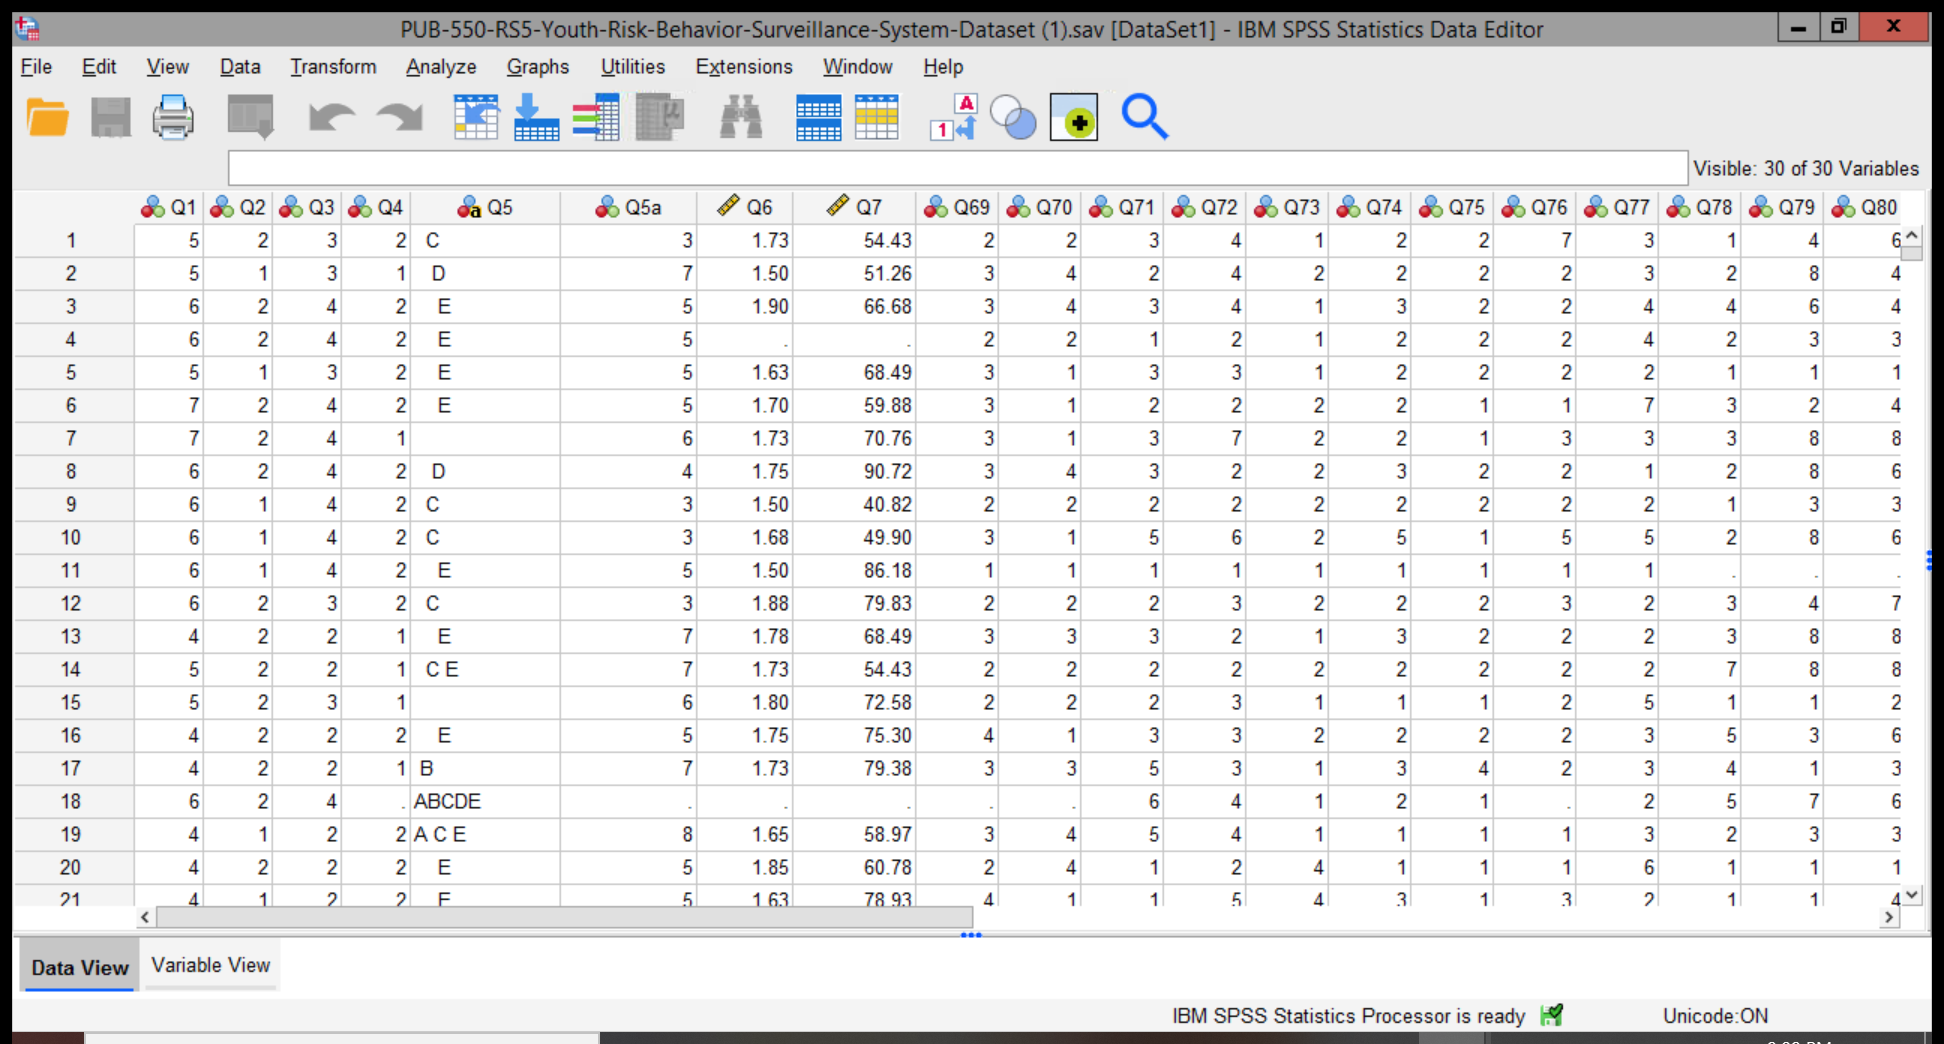Open the Data menu
Image resolution: width=1944 pixels, height=1044 pixels.
click(x=240, y=67)
